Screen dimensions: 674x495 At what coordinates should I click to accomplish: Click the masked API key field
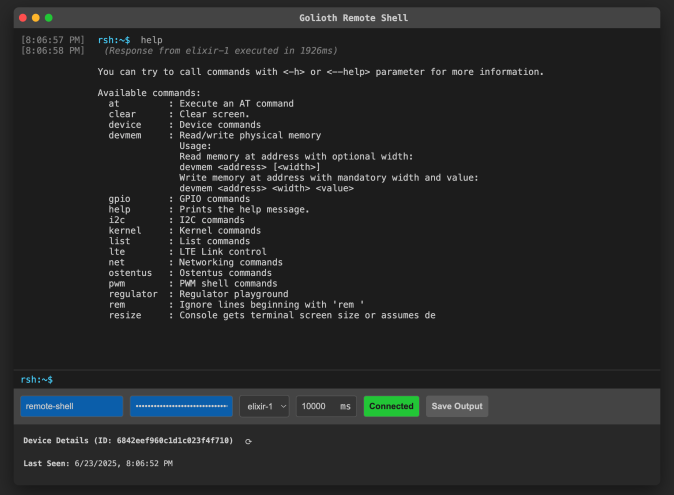(181, 406)
